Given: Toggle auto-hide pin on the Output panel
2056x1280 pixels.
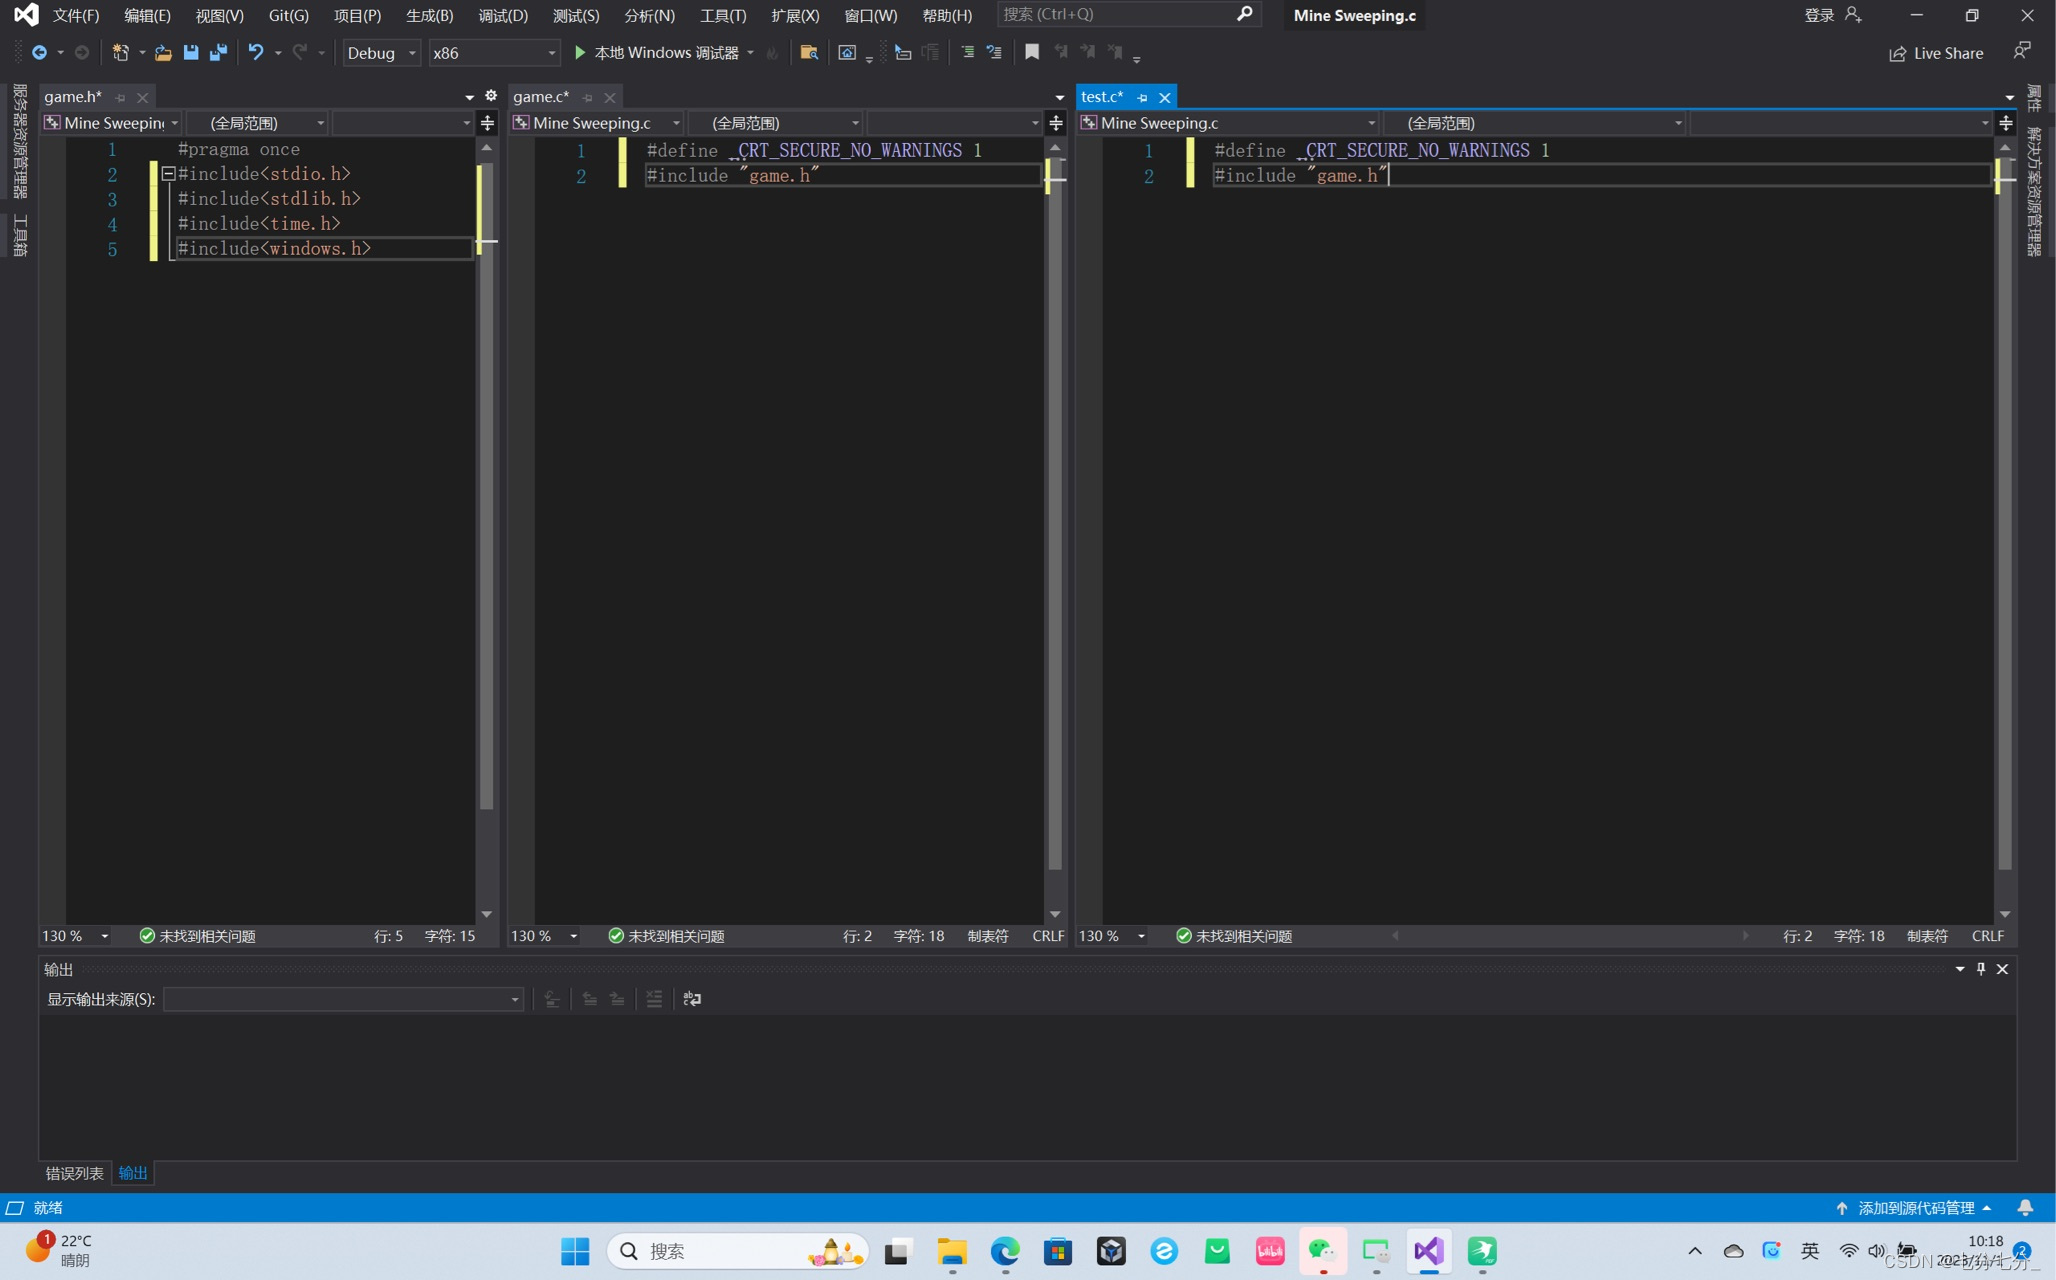Looking at the screenshot, I should pyautogui.click(x=1981, y=969).
